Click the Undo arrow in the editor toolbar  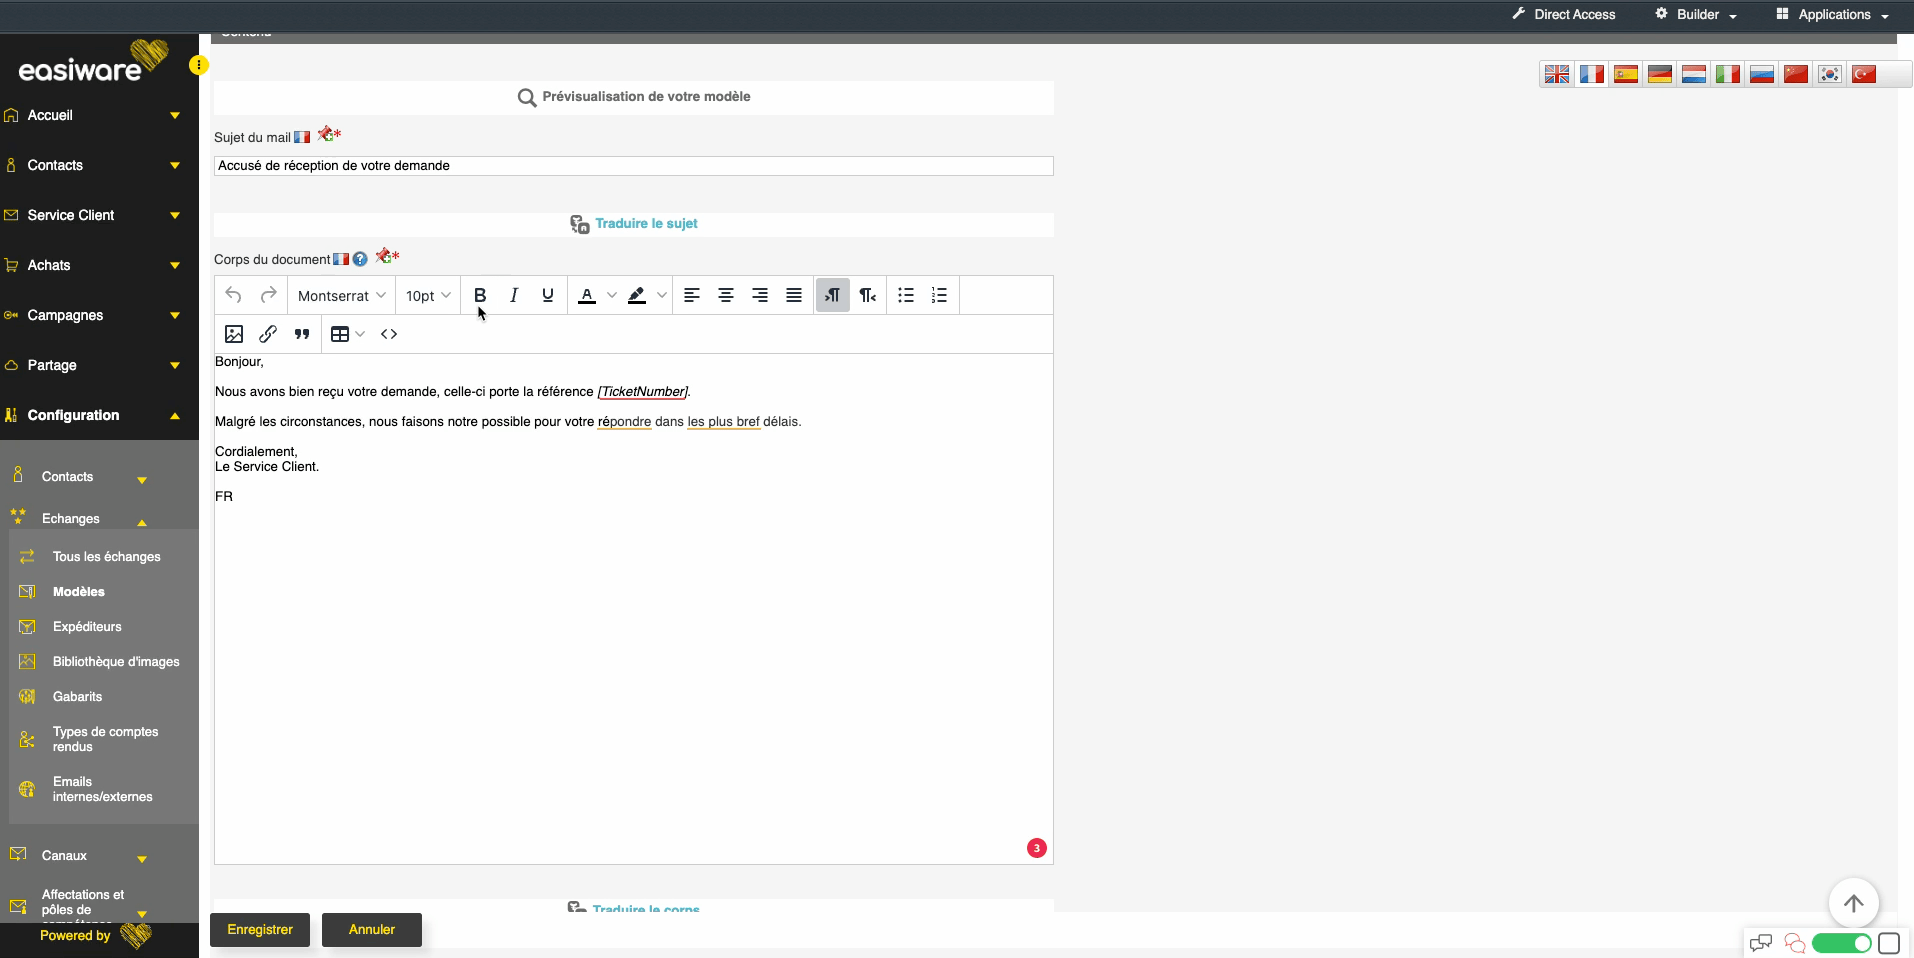[x=233, y=295]
